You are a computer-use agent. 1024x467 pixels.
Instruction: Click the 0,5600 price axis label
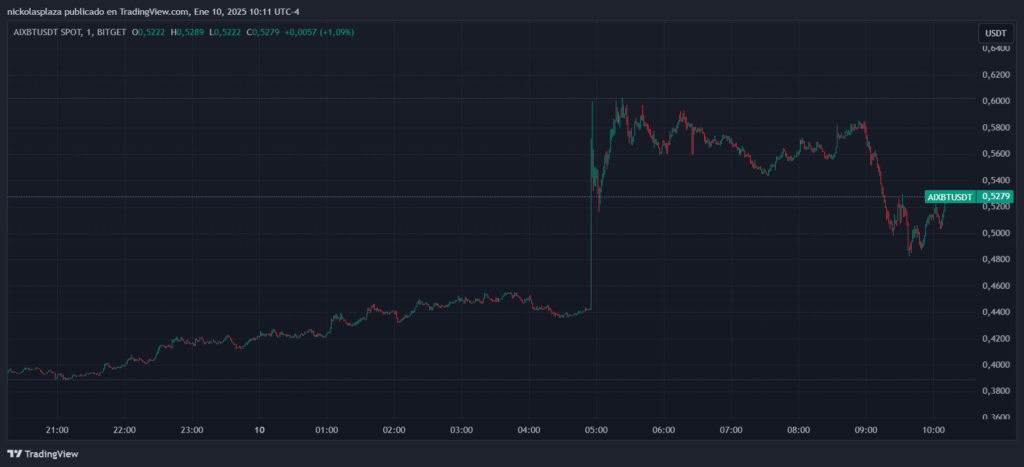[x=996, y=154]
